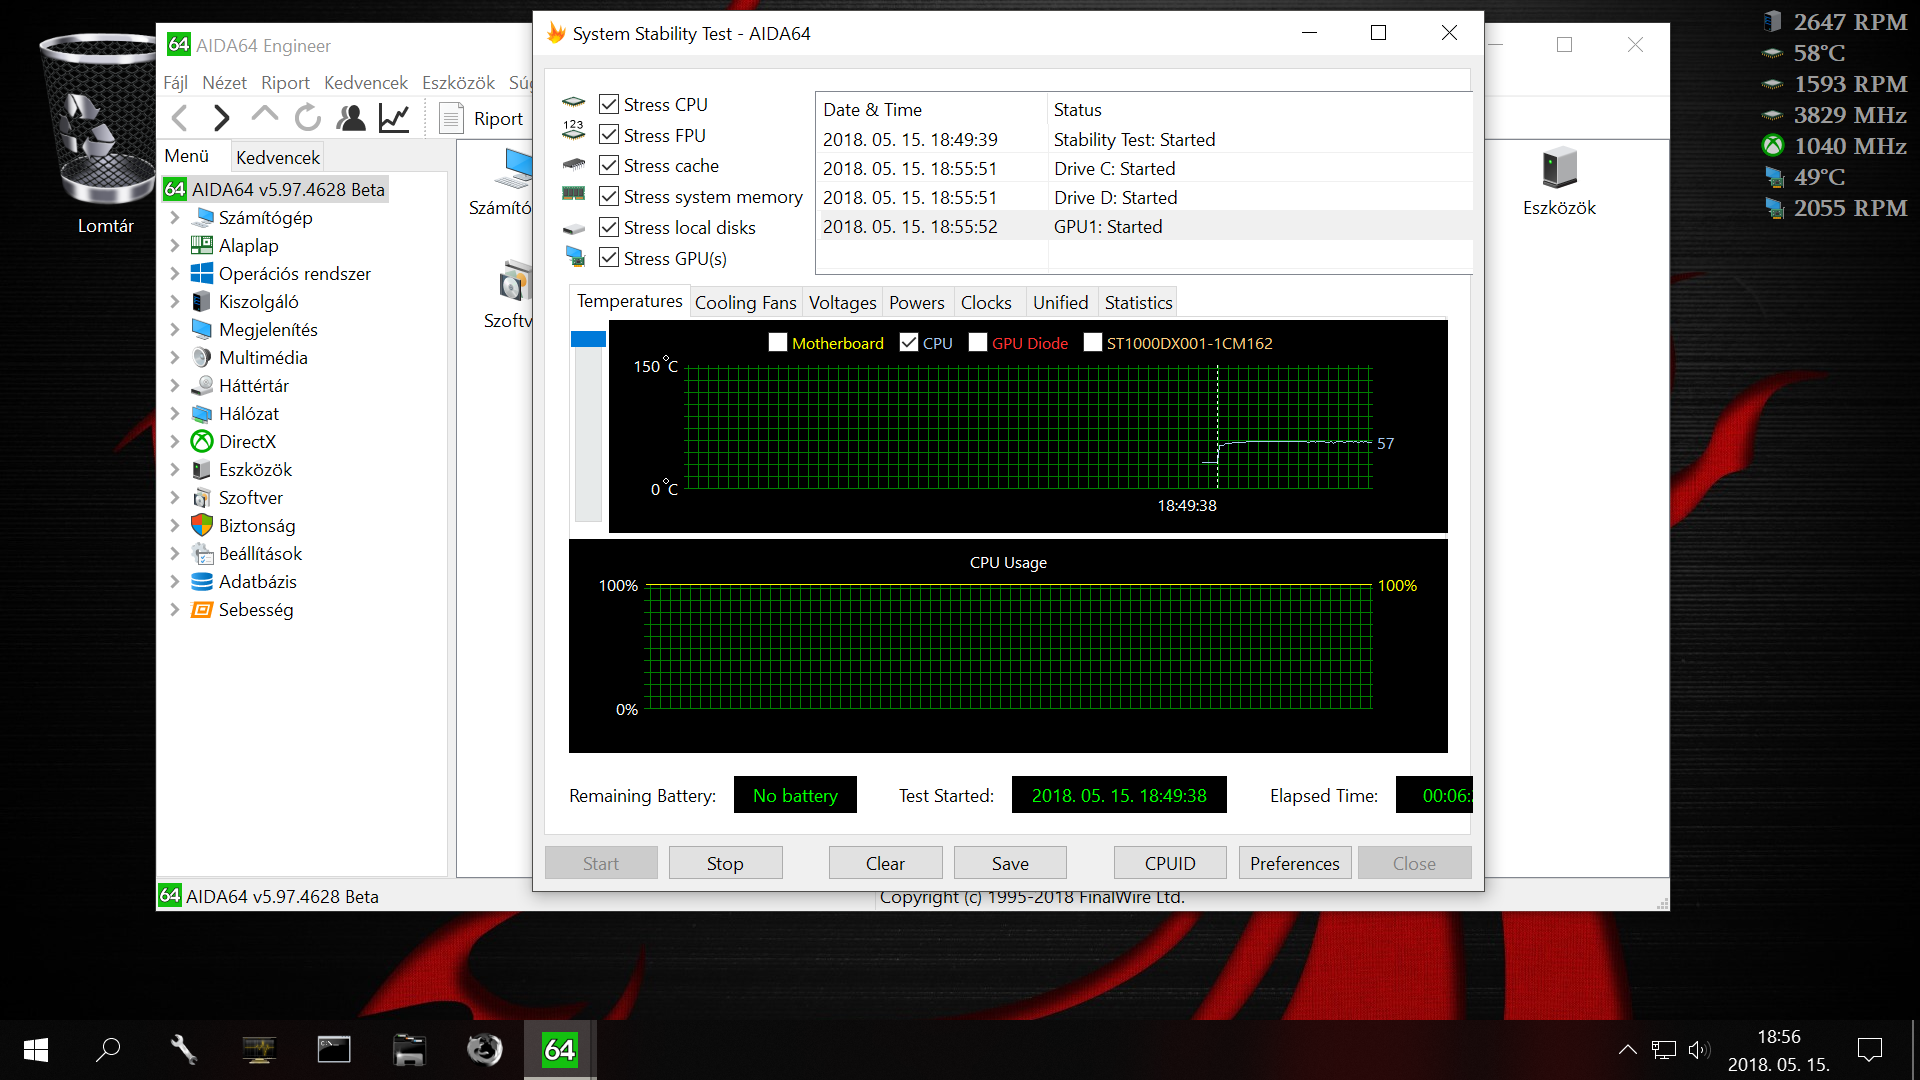Click the CPUID button
This screenshot has width=1920, height=1080.
click(x=1170, y=863)
